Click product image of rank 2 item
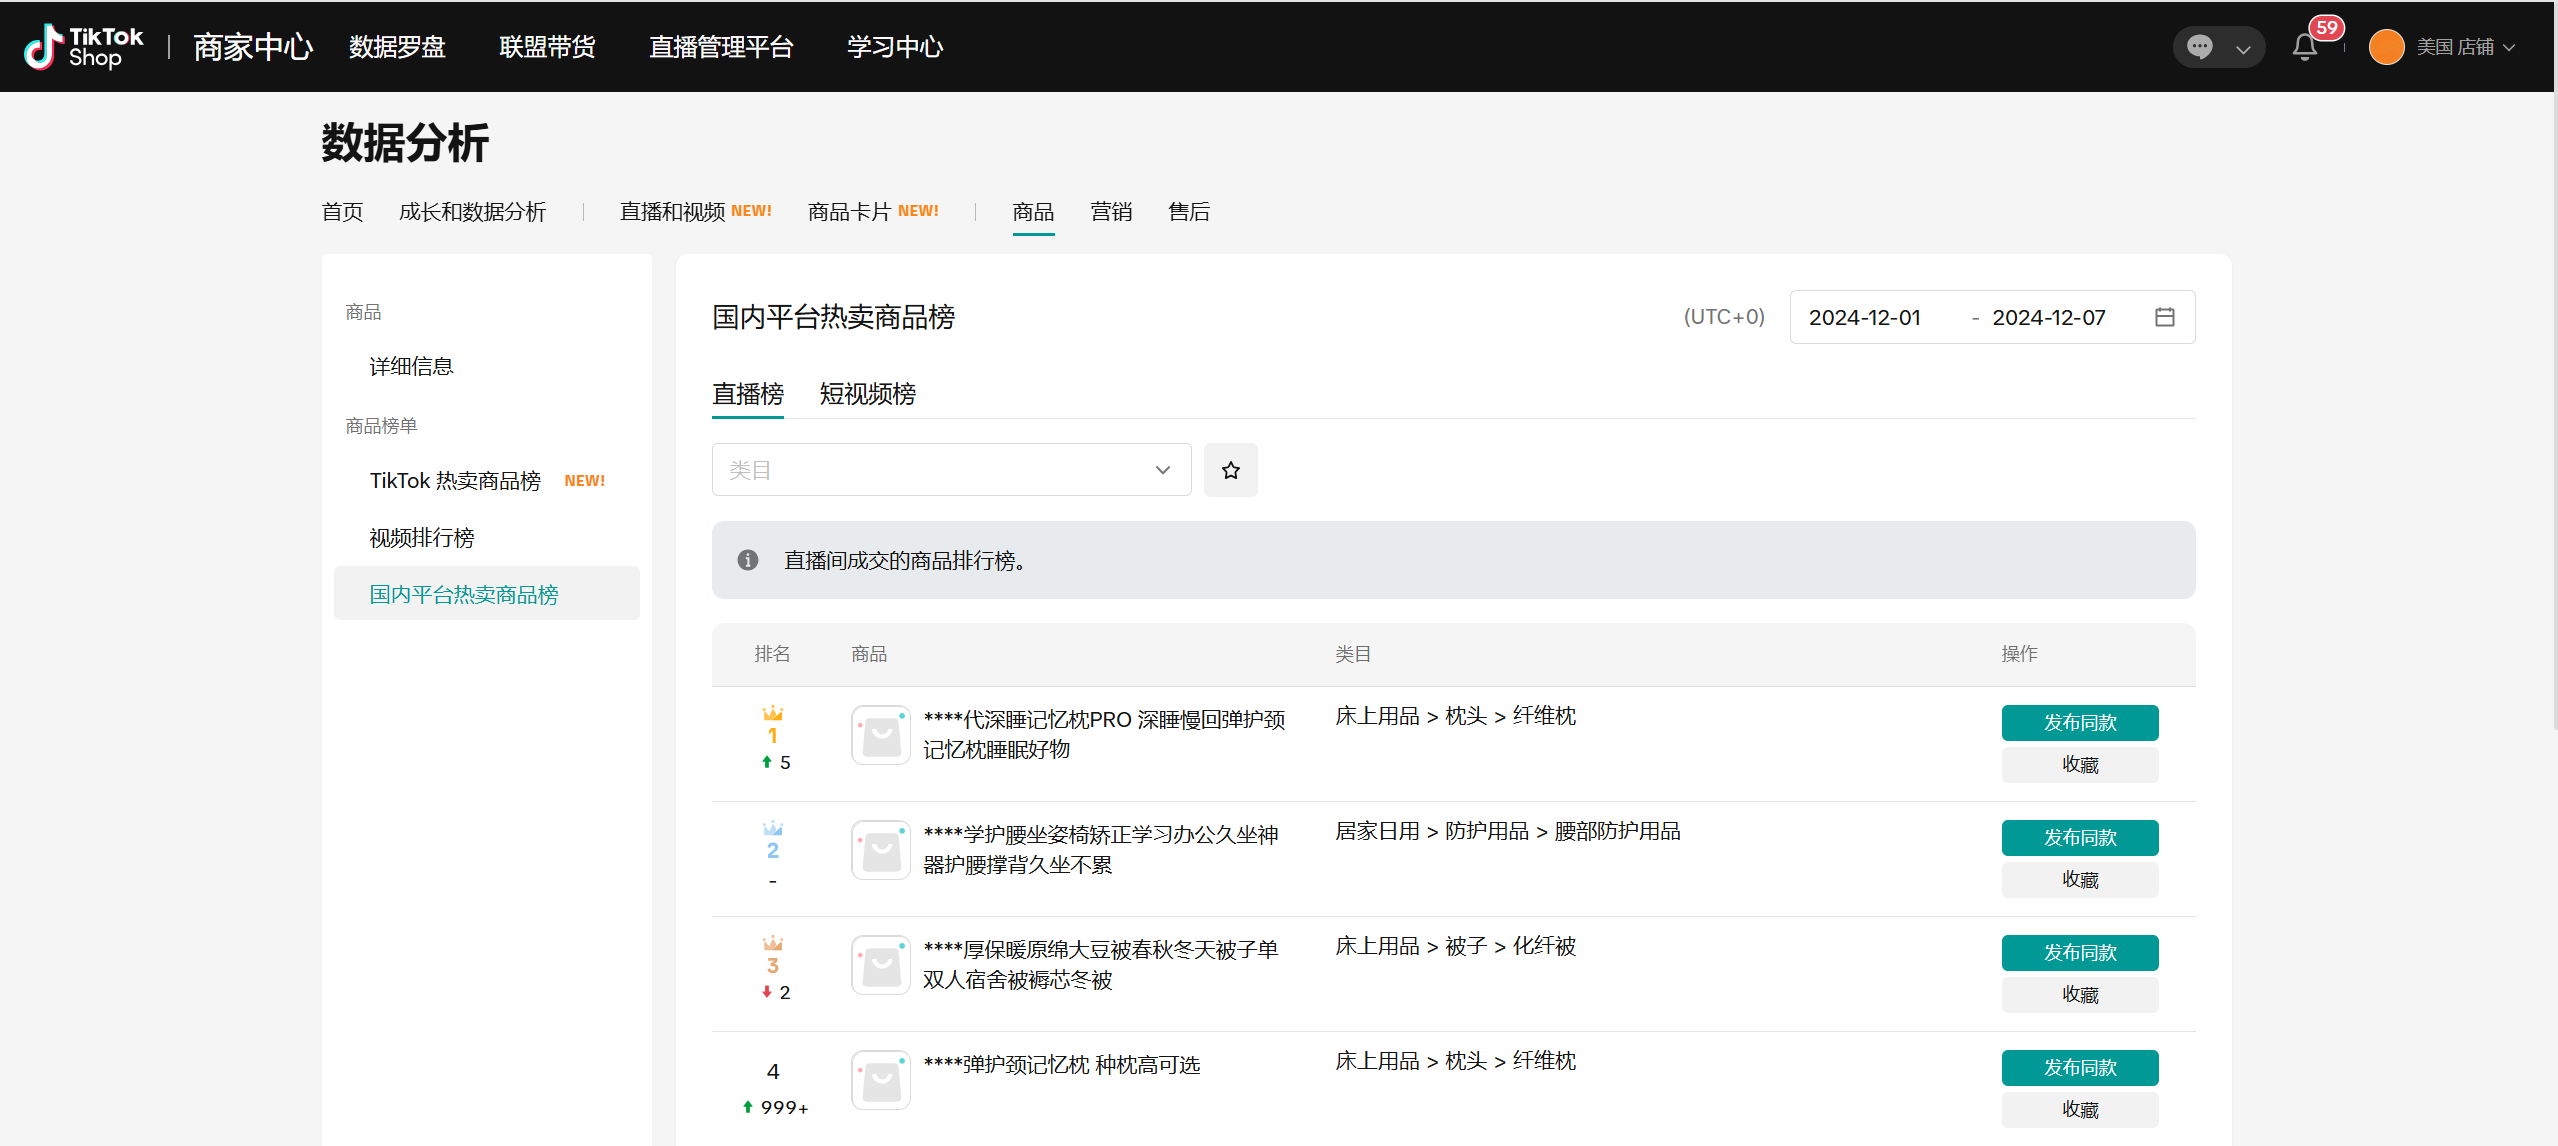This screenshot has width=2558, height=1146. pos(880,850)
